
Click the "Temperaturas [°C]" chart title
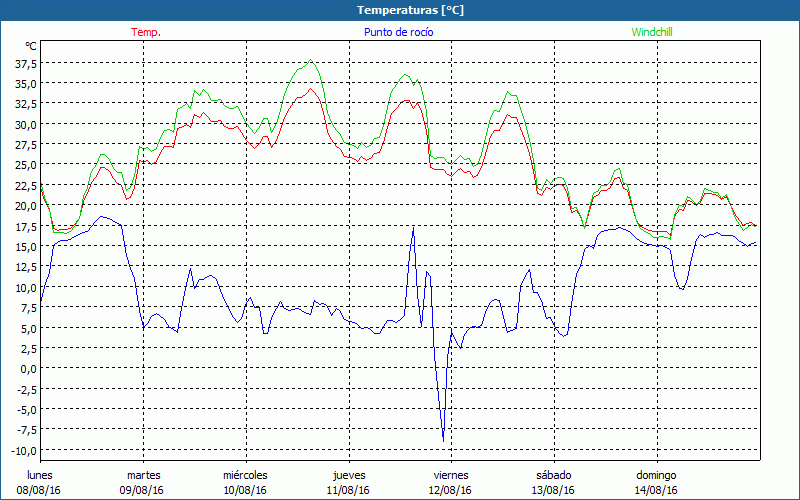(x=410, y=10)
